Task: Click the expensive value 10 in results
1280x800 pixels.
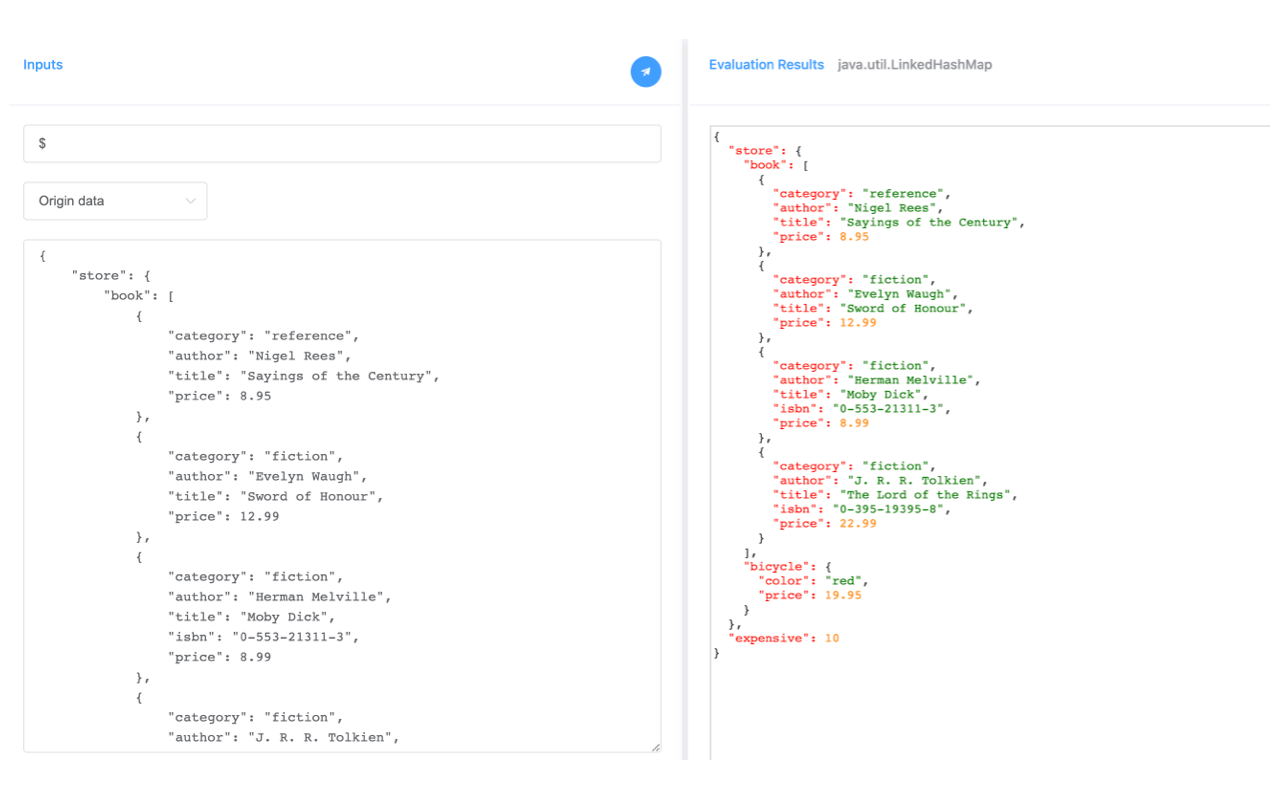Action: click(x=831, y=637)
